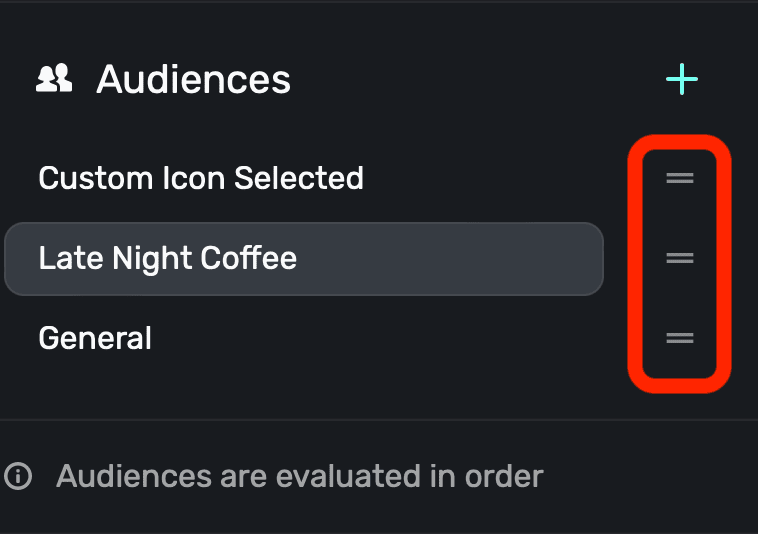Click the circled "i" information symbol
The image size is (758, 534).
coord(17,475)
